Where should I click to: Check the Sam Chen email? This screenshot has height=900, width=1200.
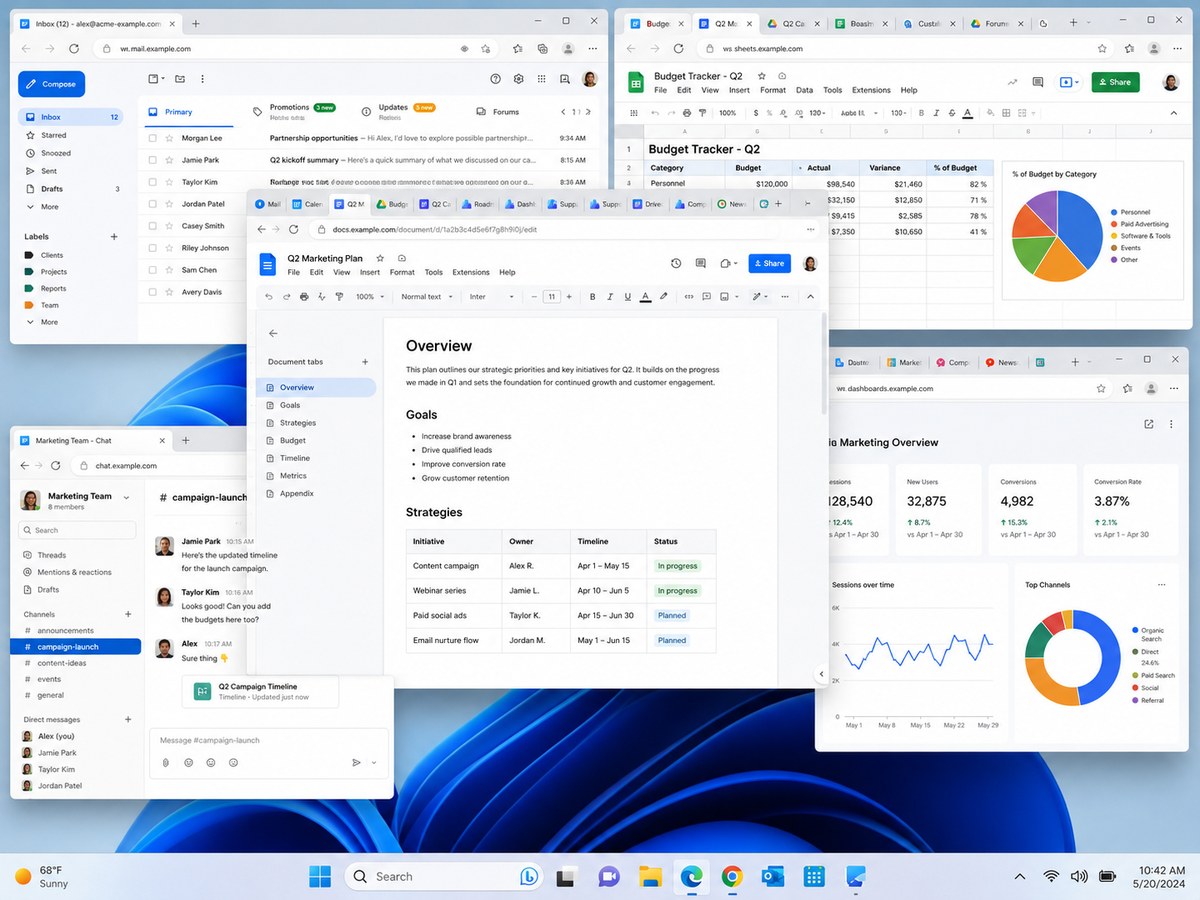(153, 270)
